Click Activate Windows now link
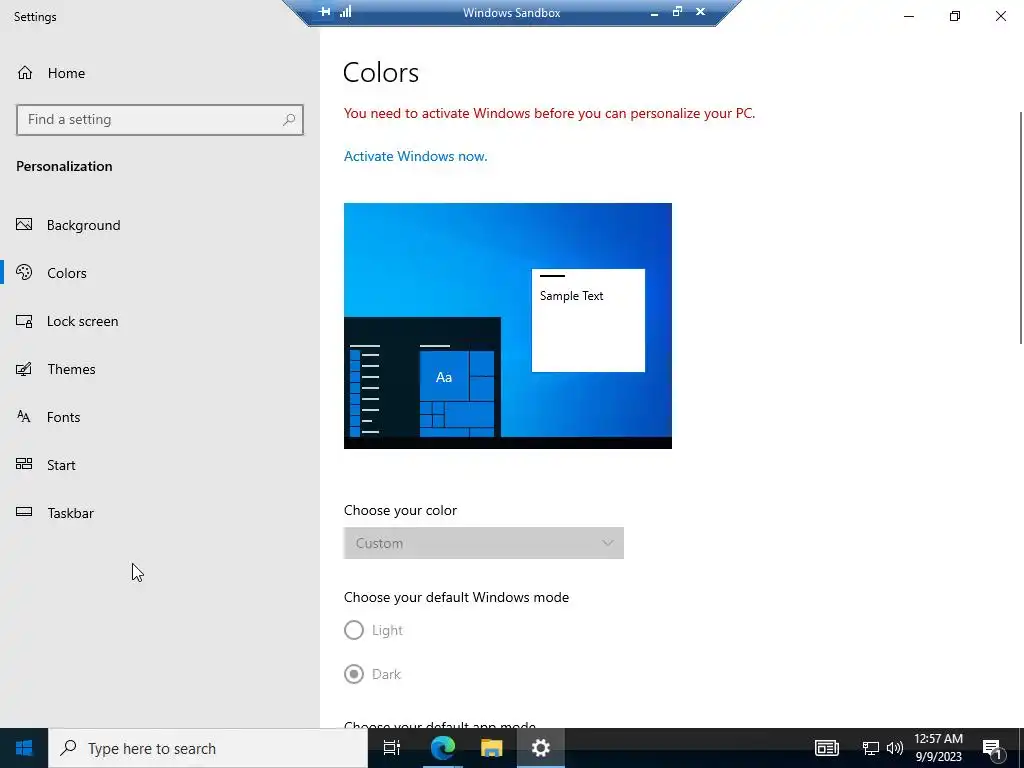This screenshot has height=768, width=1024. pos(415,156)
